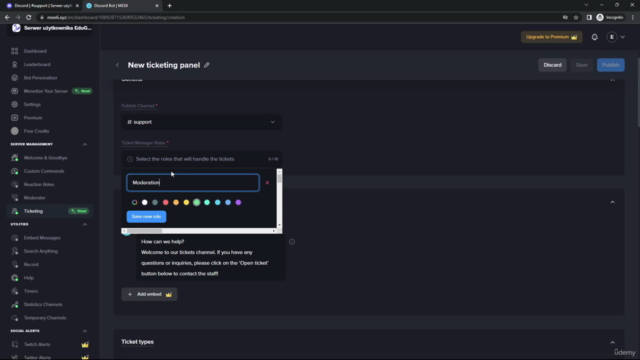Click the back arrow beside panel title
Viewport: 640px width, 360px height.
[118, 65]
